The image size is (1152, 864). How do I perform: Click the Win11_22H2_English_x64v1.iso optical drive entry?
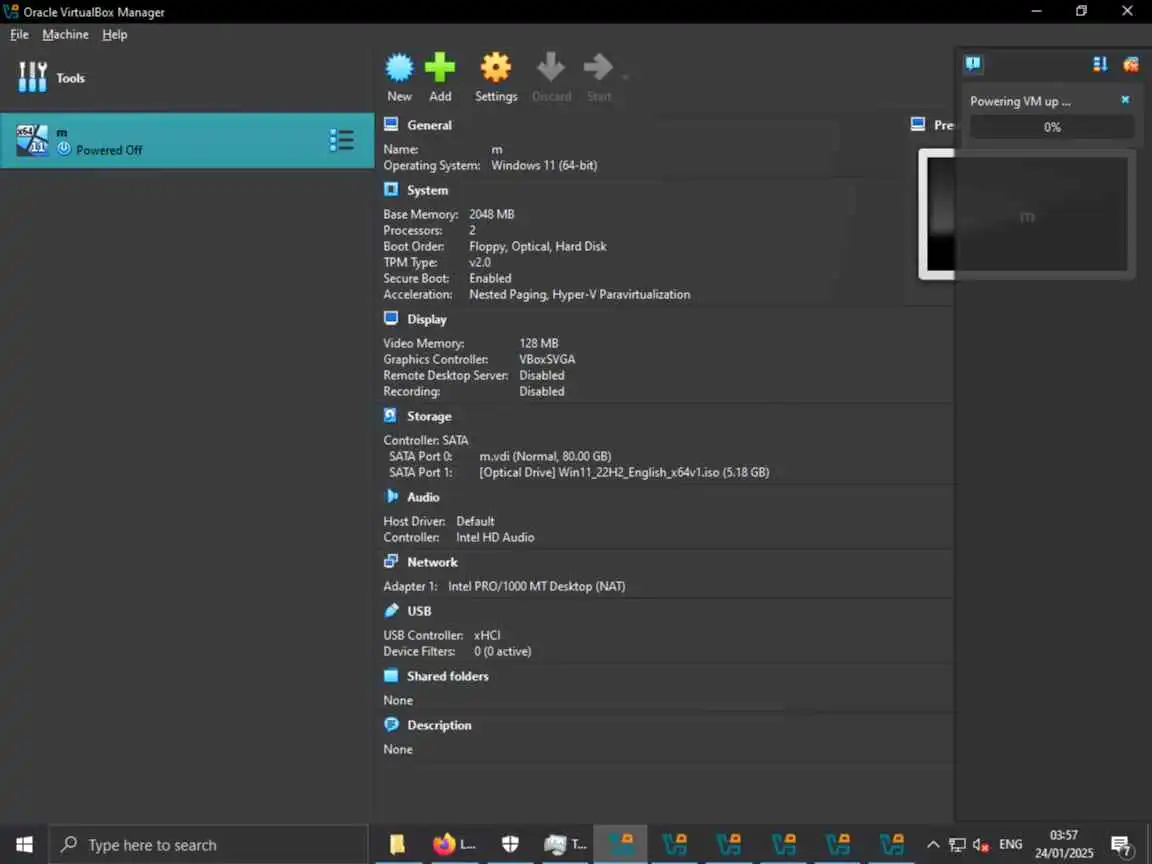point(624,472)
